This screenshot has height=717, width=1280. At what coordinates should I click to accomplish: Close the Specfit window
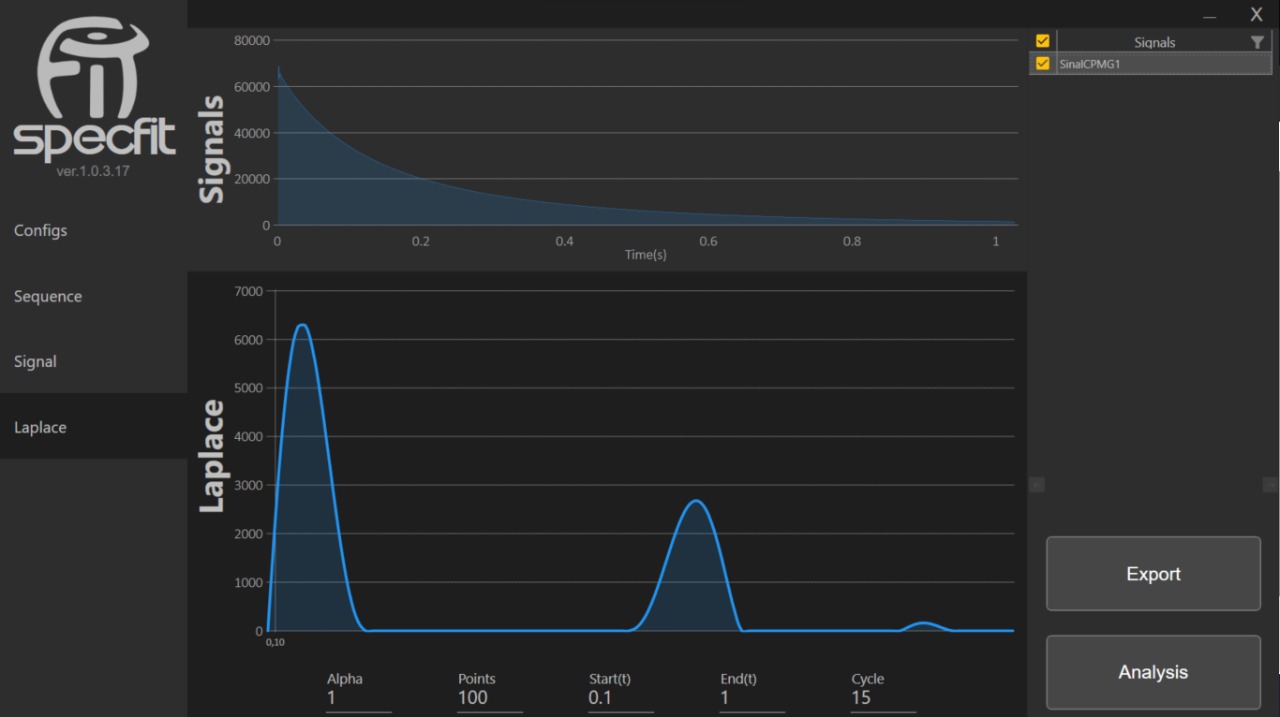[x=1256, y=15]
